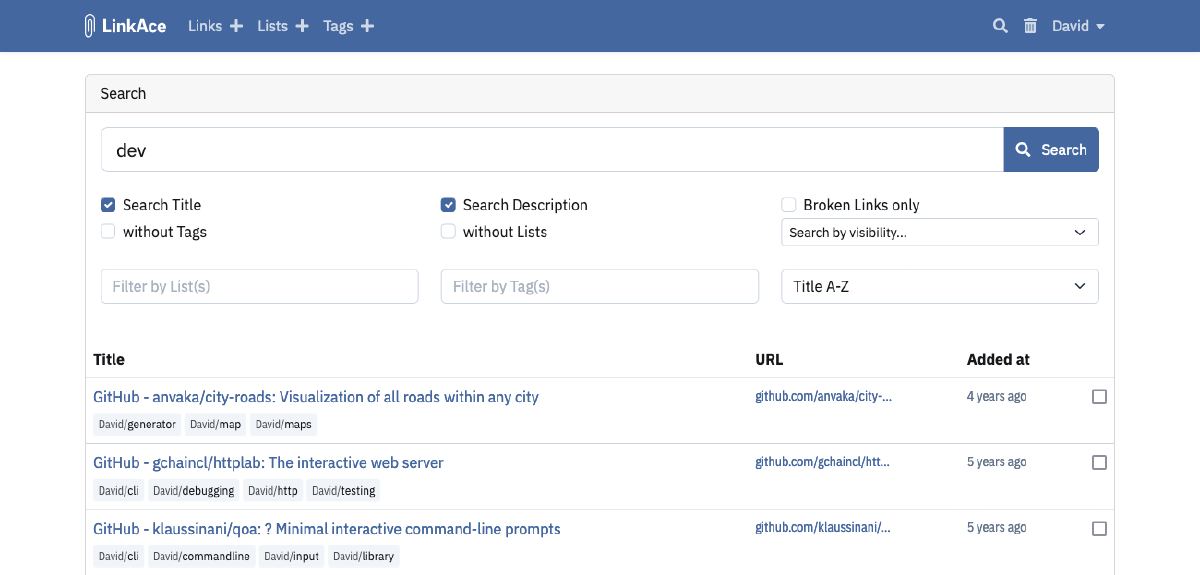The height and width of the screenshot is (575, 1200).
Task: Click the blue Search button
Action: (x=1051, y=150)
